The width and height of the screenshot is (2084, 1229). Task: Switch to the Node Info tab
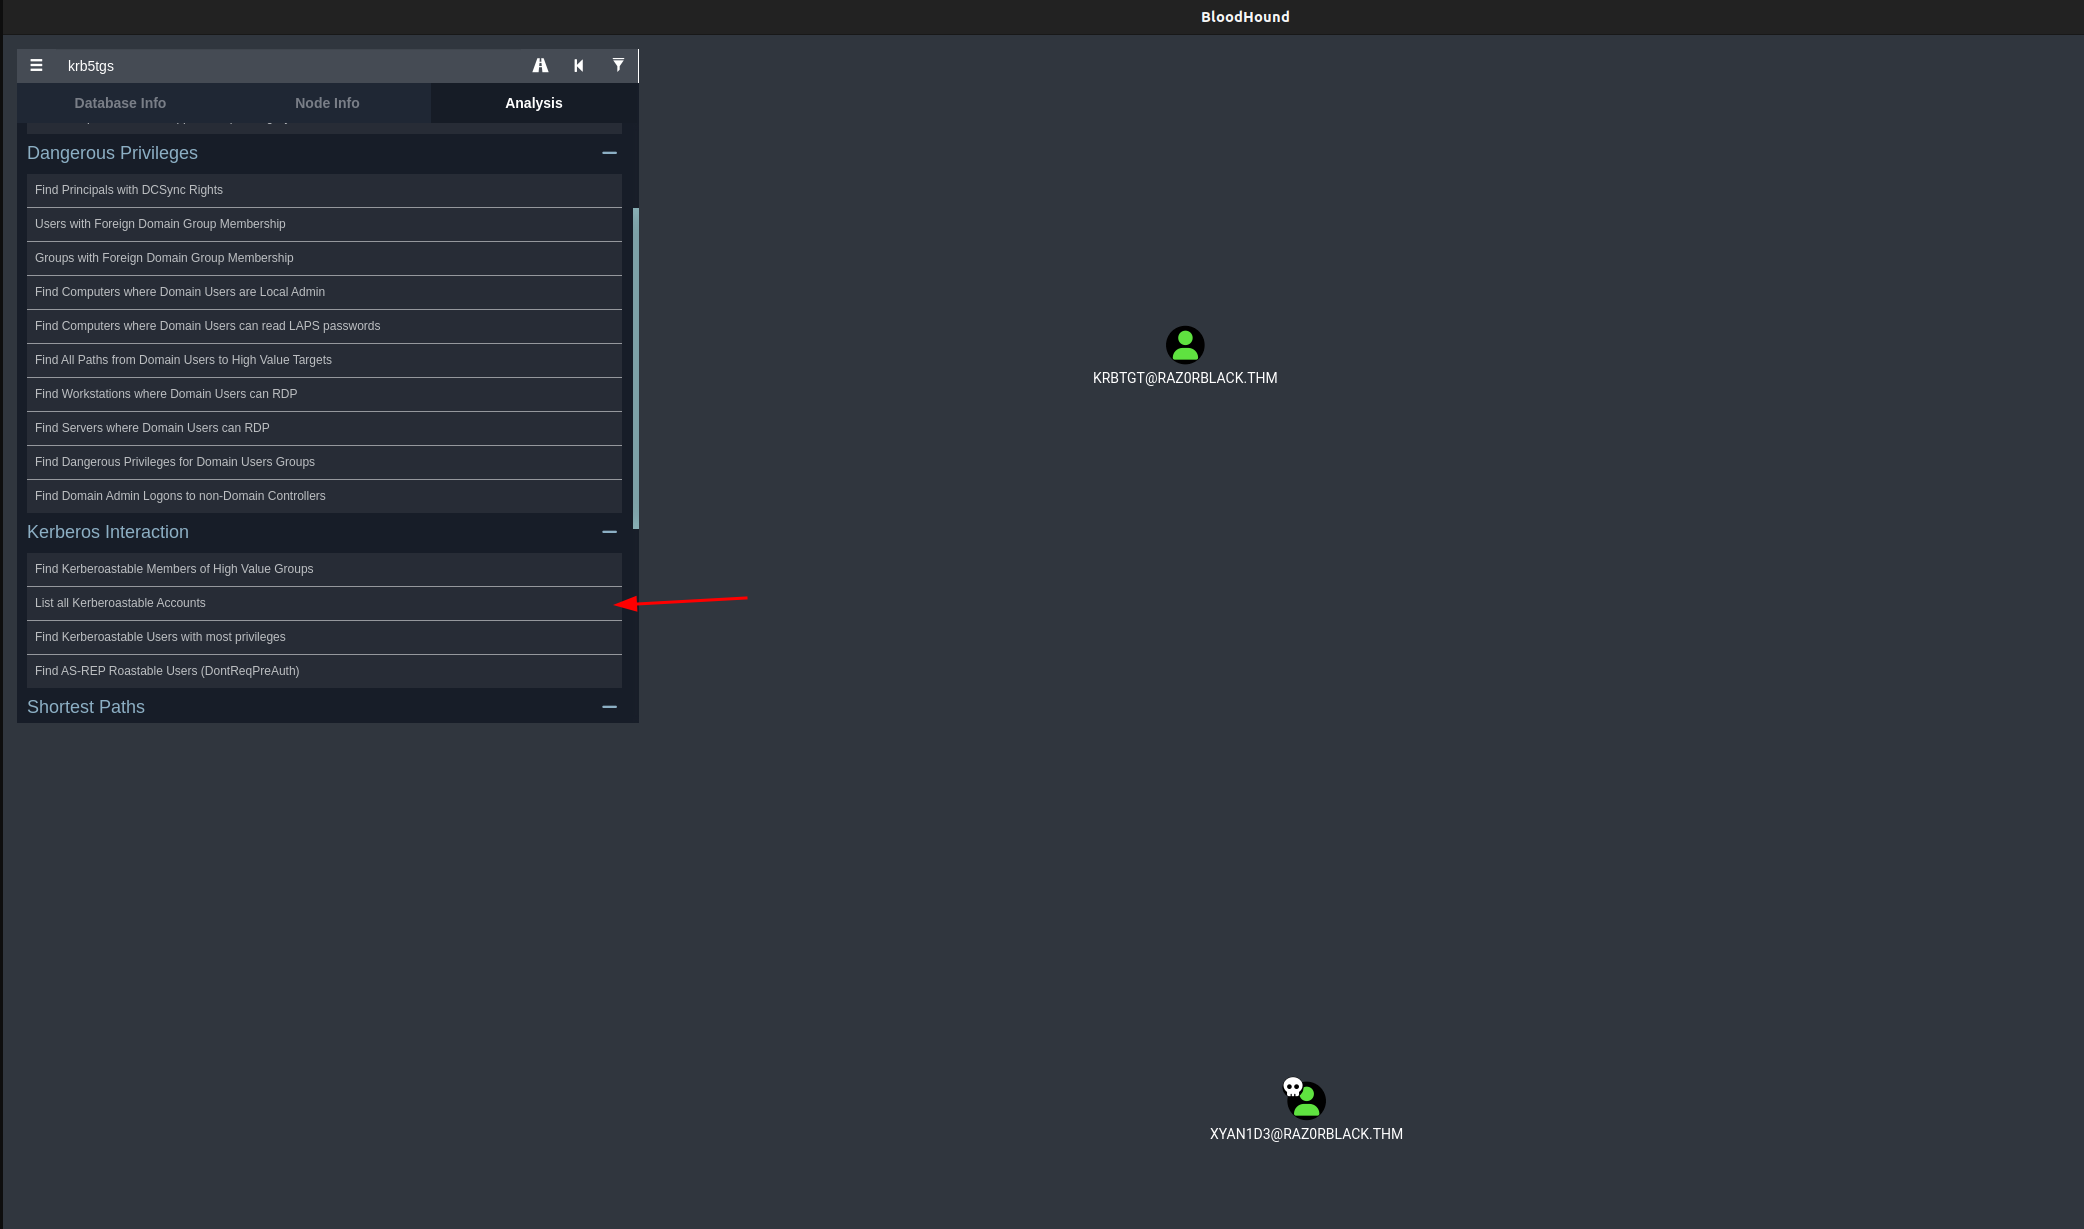(x=327, y=103)
